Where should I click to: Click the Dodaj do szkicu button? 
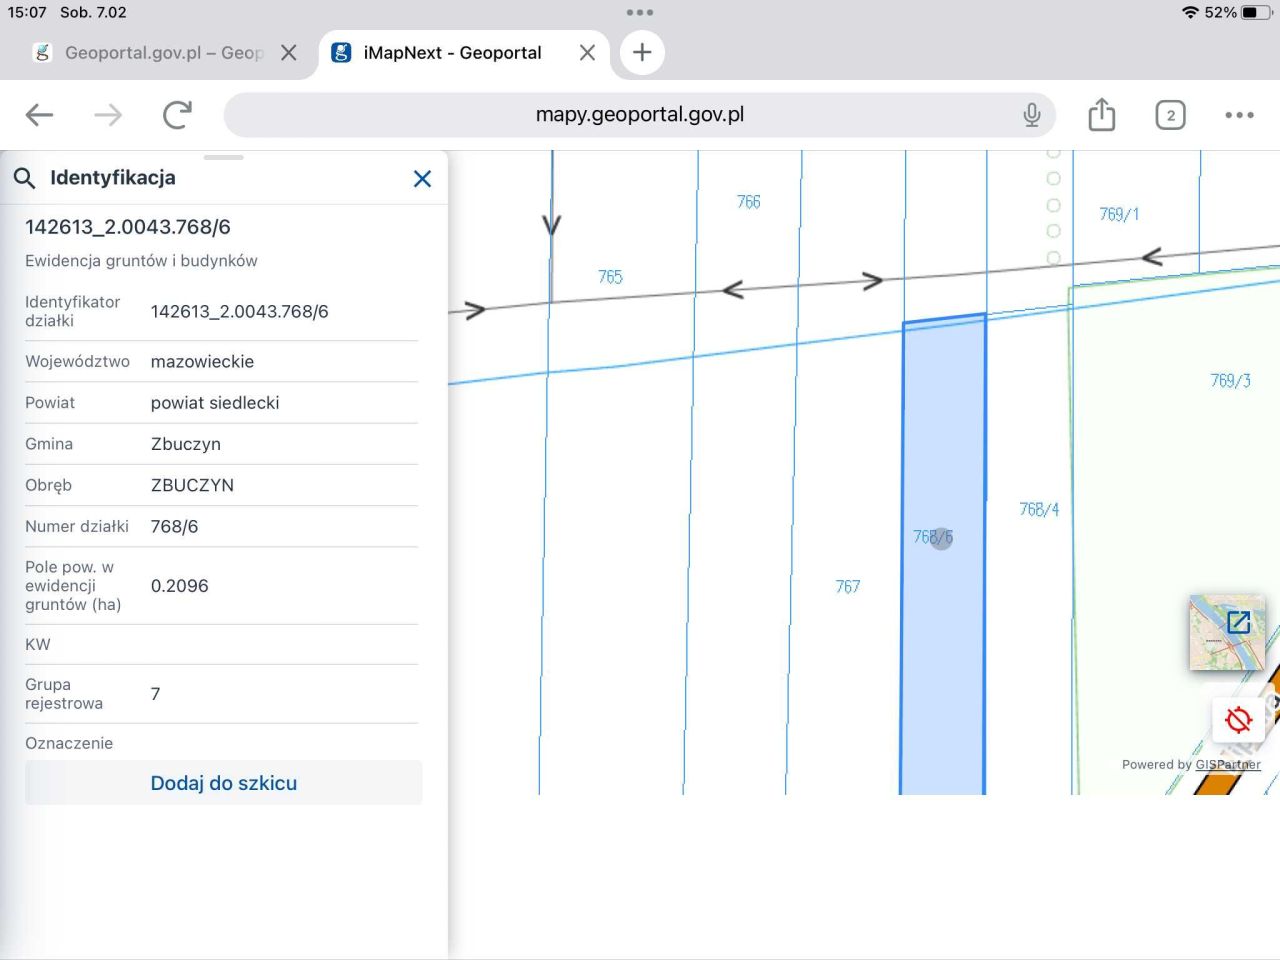(224, 783)
